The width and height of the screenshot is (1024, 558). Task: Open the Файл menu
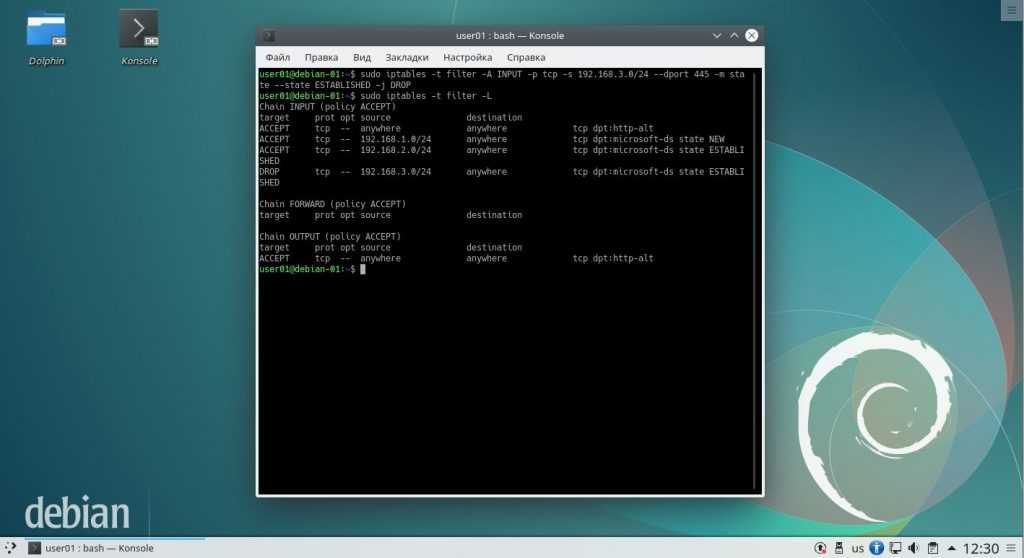tap(278, 58)
